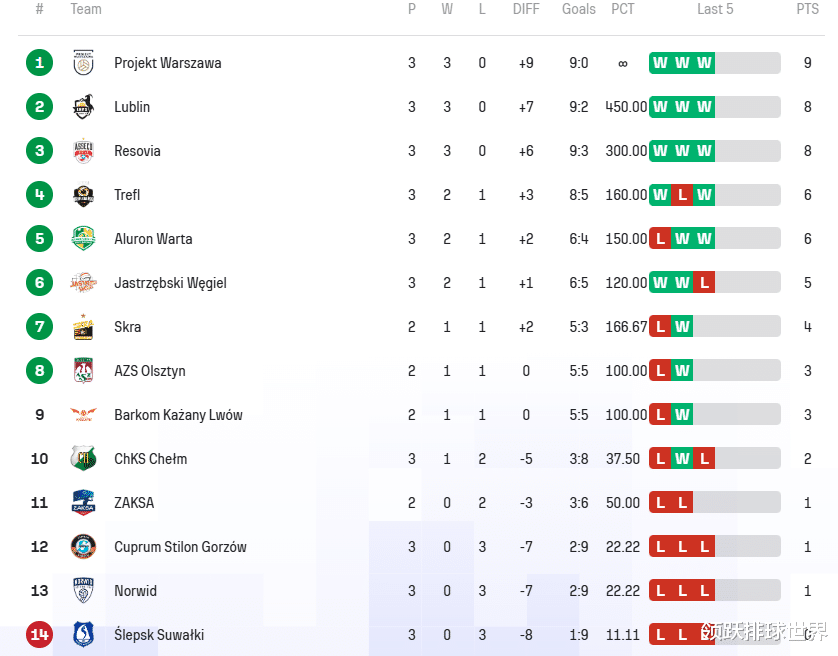Click the ZAKSA team logo
838x656 pixels.
[83, 503]
